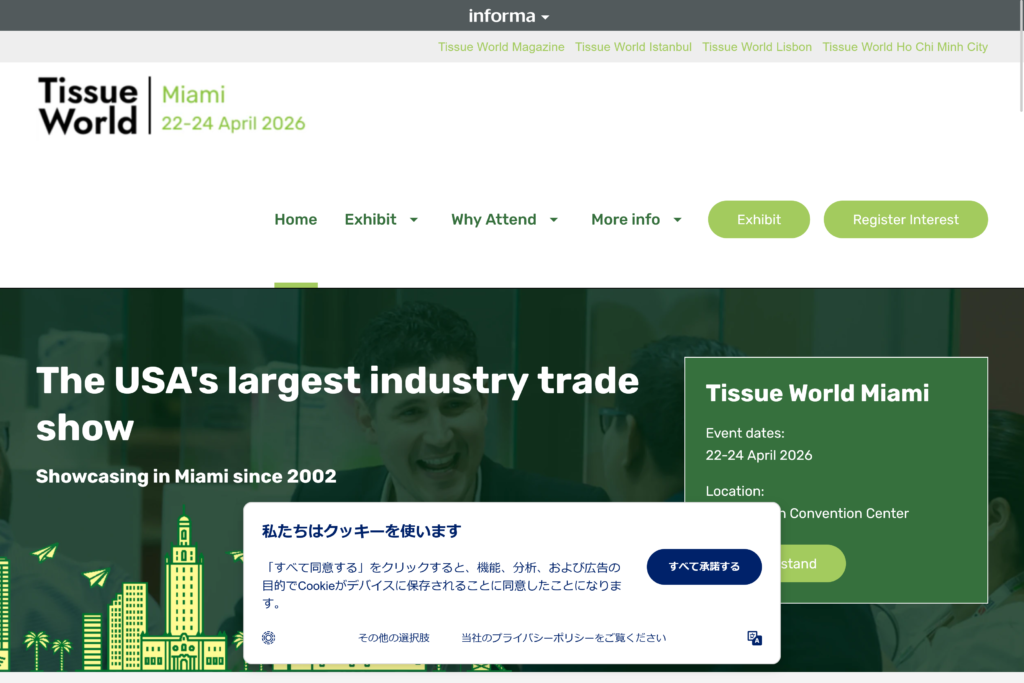
Task: Click the Register Interest button
Action: [905, 220]
